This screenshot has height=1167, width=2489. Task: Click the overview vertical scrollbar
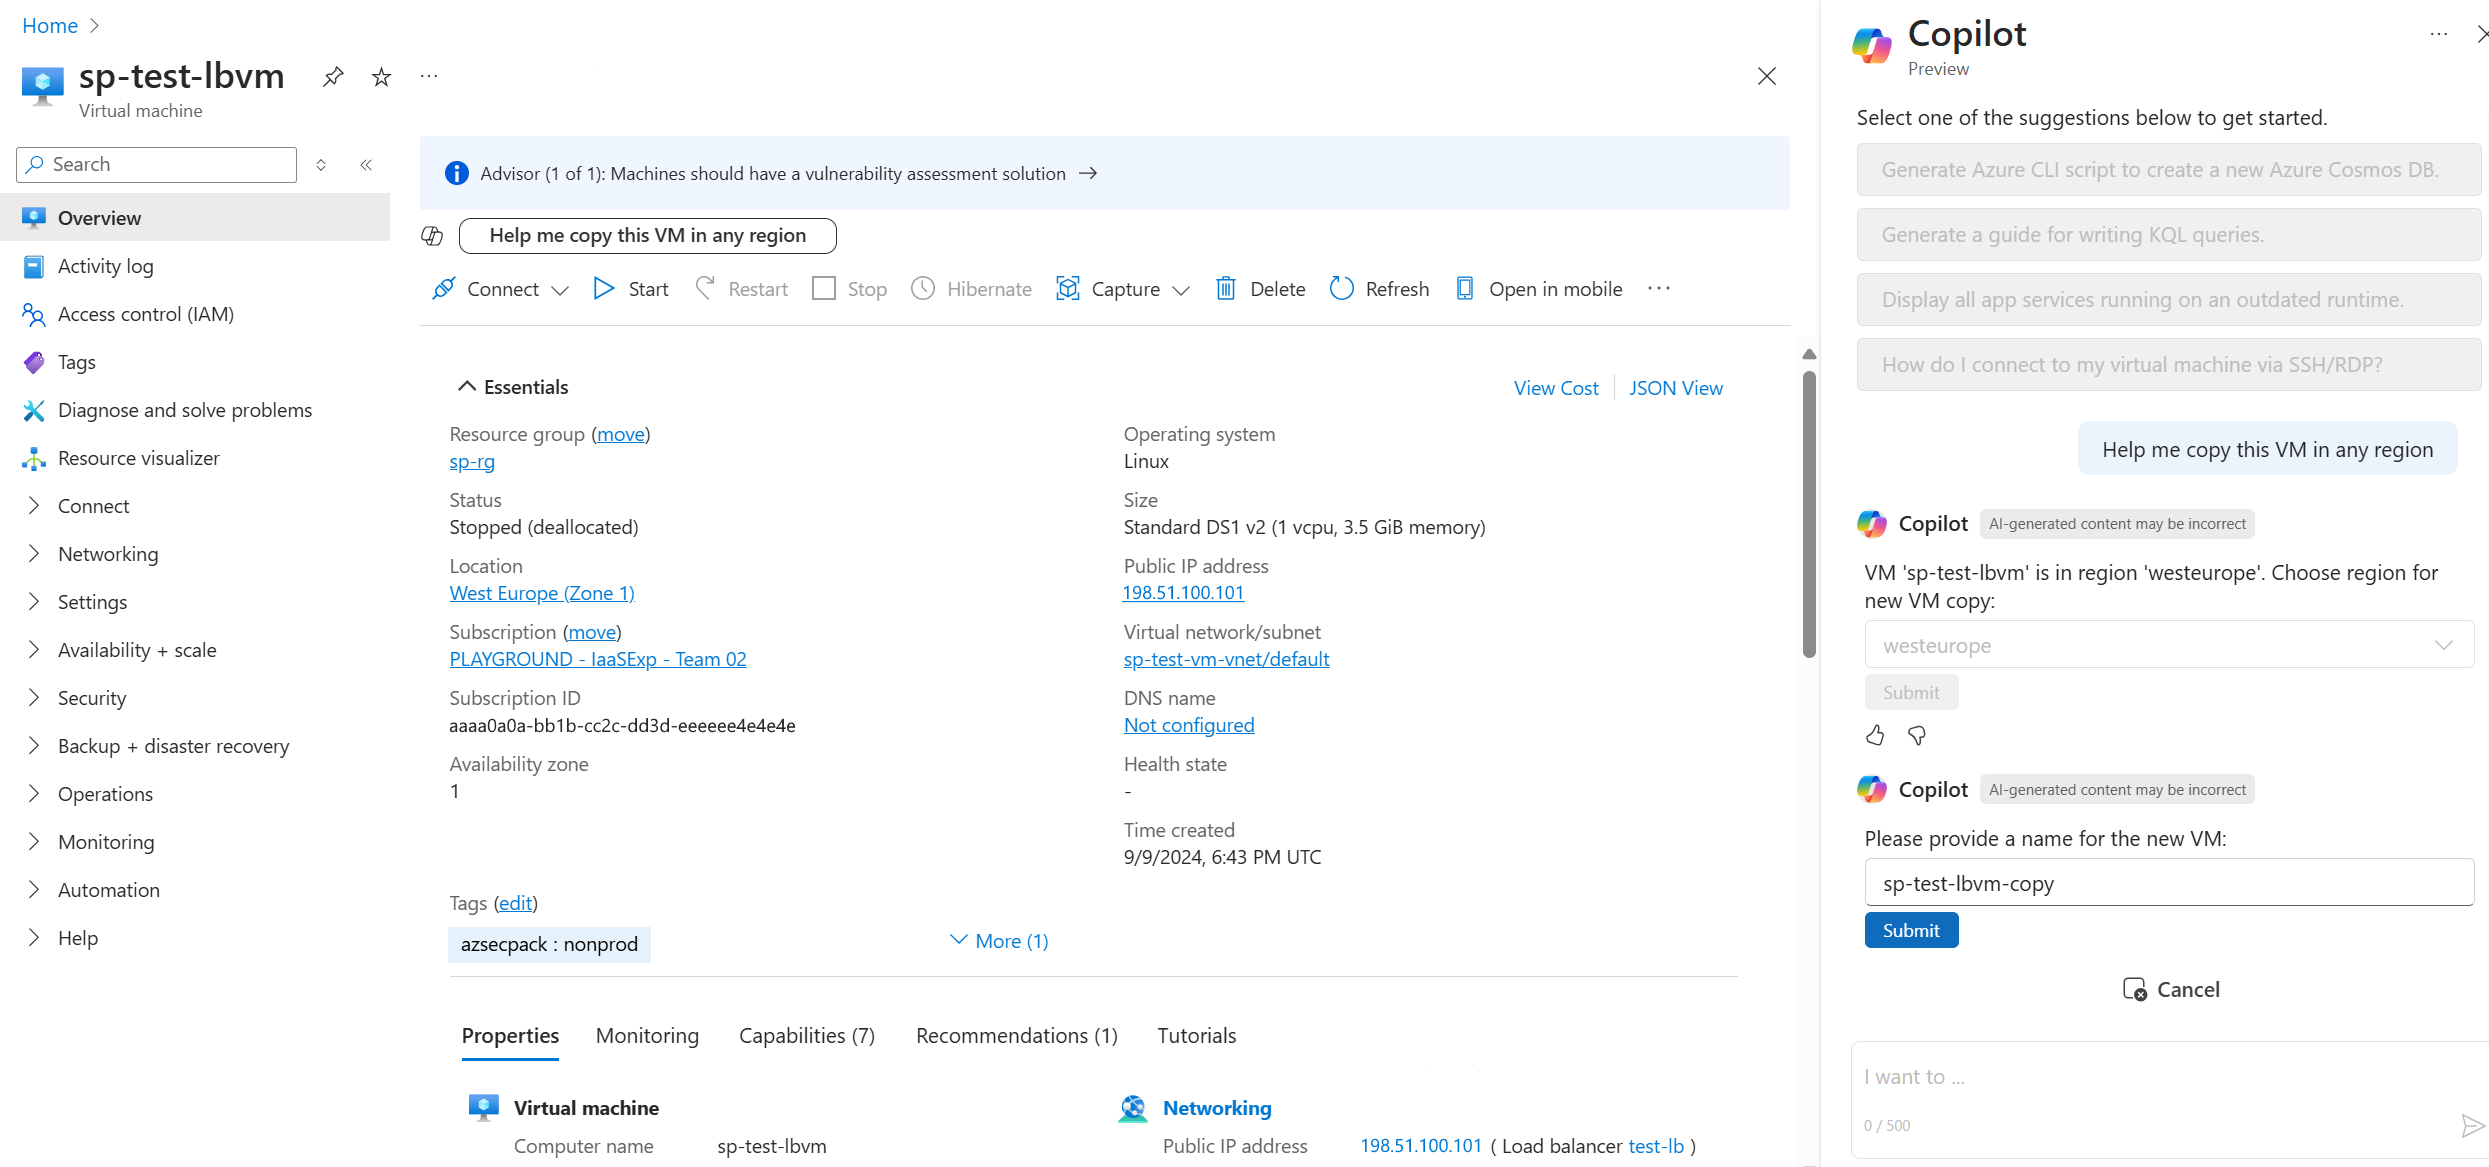point(1809,515)
